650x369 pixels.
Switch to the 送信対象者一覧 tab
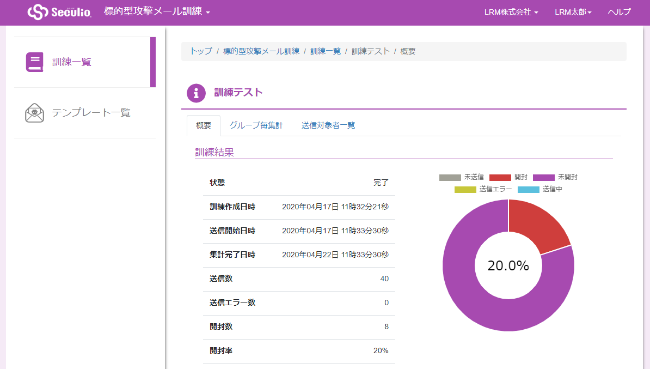coord(328,125)
